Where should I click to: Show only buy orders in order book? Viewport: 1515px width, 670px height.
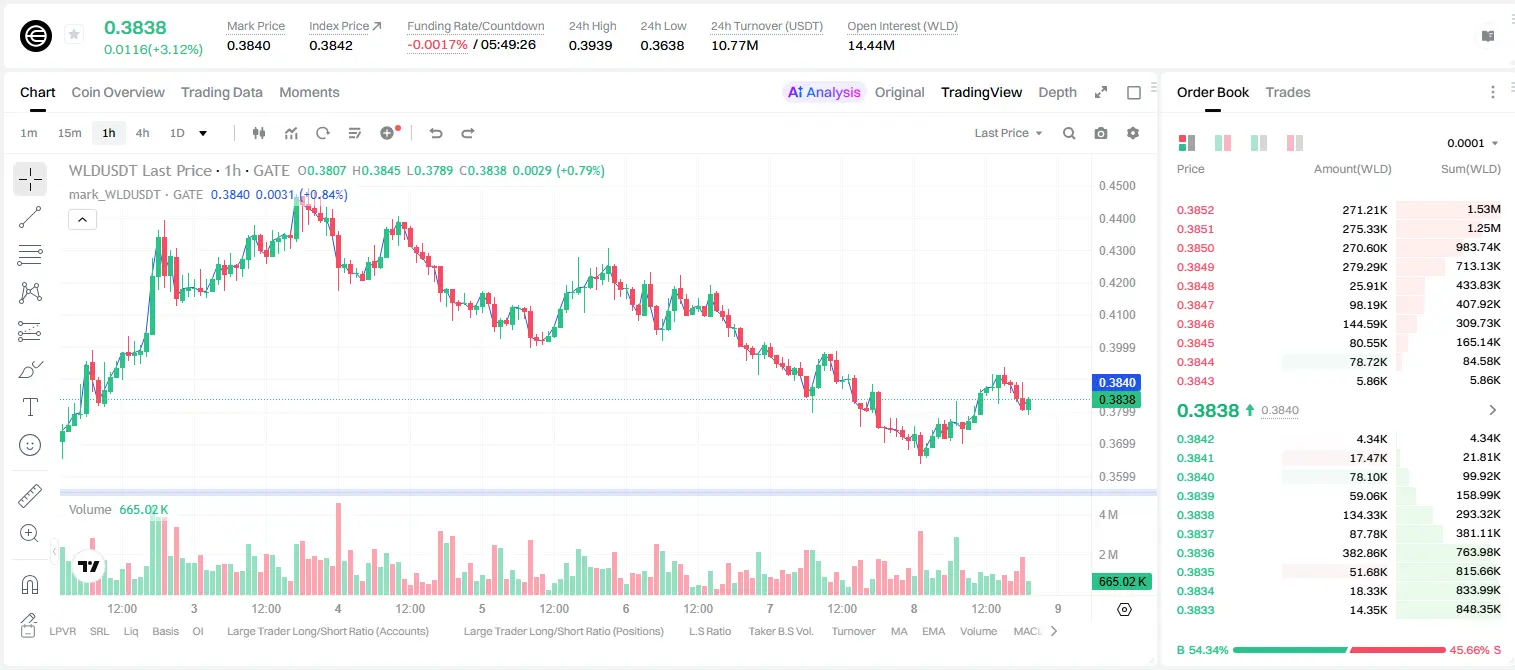(1259, 143)
